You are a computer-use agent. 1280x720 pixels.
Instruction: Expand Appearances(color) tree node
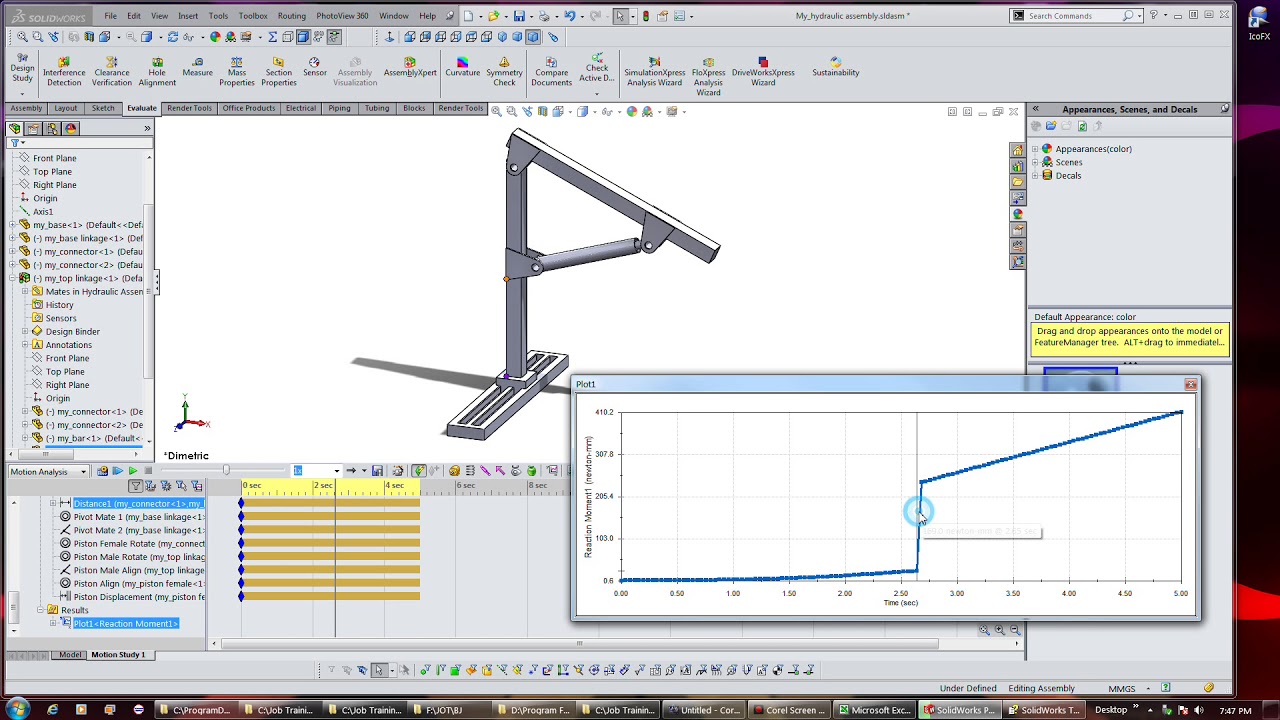pyautogui.click(x=1036, y=149)
